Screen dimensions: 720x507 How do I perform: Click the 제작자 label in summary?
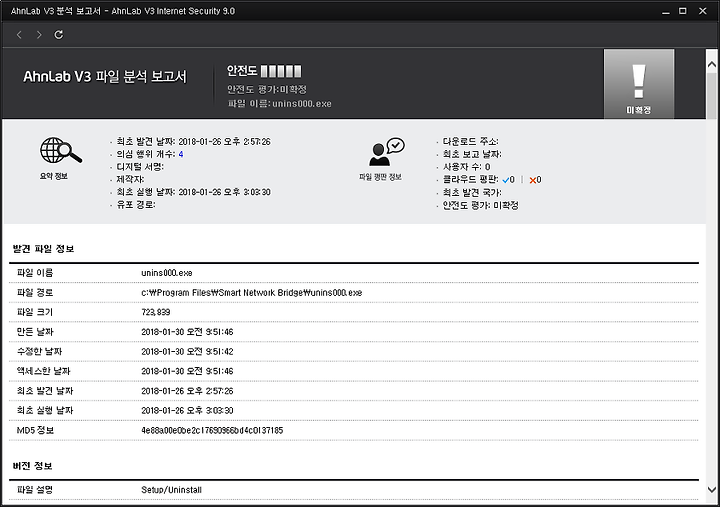[130, 179]
